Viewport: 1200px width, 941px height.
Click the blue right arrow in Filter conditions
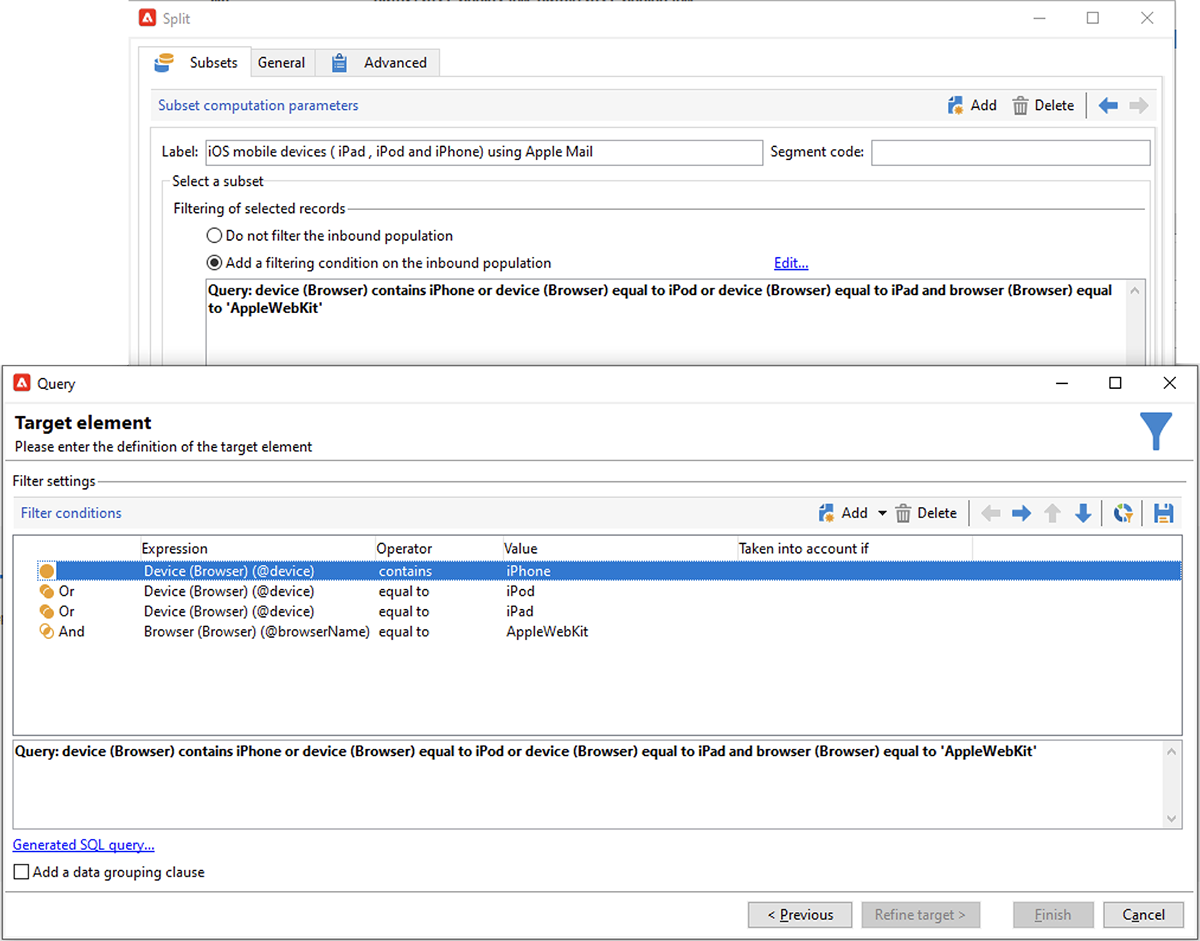pos(1021,513)
